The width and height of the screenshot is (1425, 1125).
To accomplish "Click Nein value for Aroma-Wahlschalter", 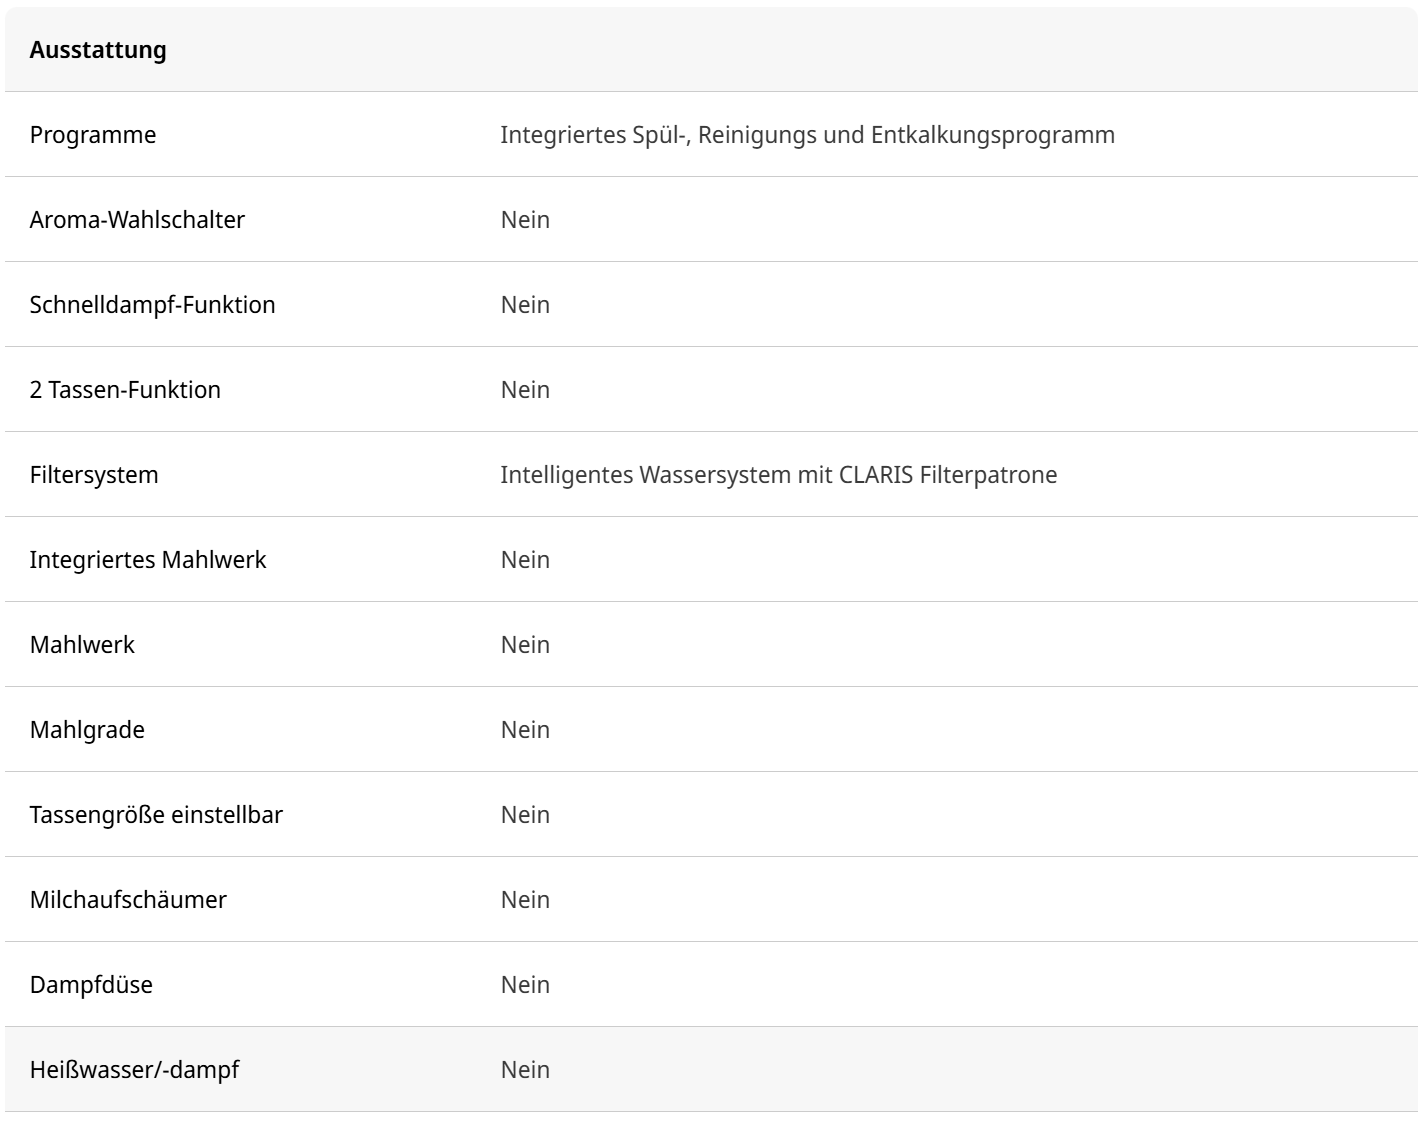I will (525, 220).
